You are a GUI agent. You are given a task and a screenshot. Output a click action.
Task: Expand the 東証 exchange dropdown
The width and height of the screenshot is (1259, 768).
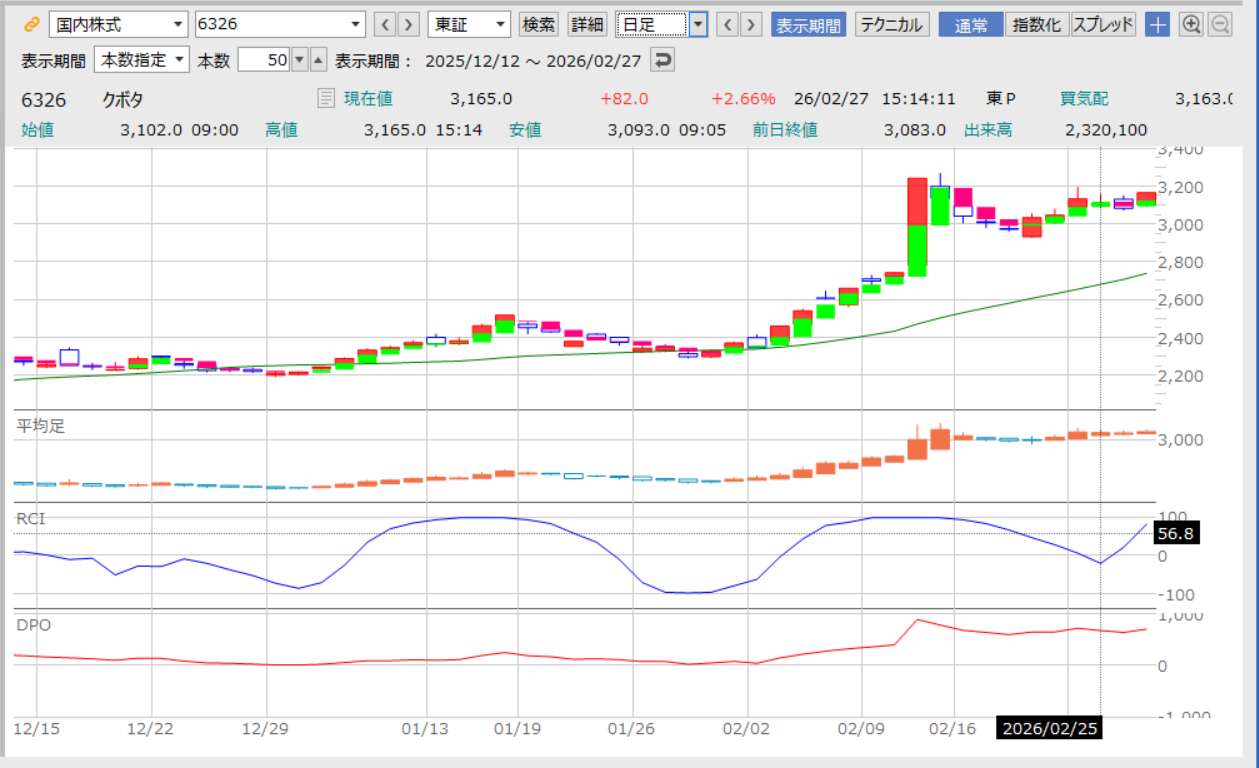click(469, 25)
